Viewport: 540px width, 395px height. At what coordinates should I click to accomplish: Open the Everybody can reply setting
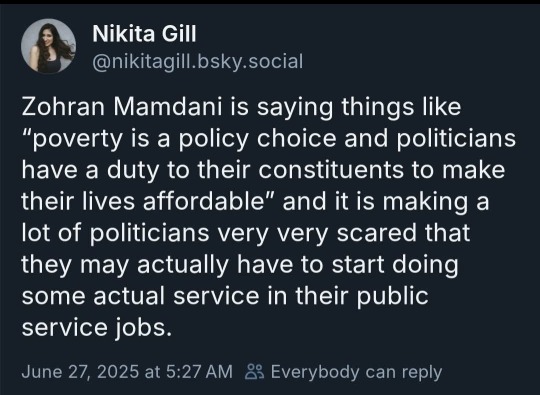[356, 372]
